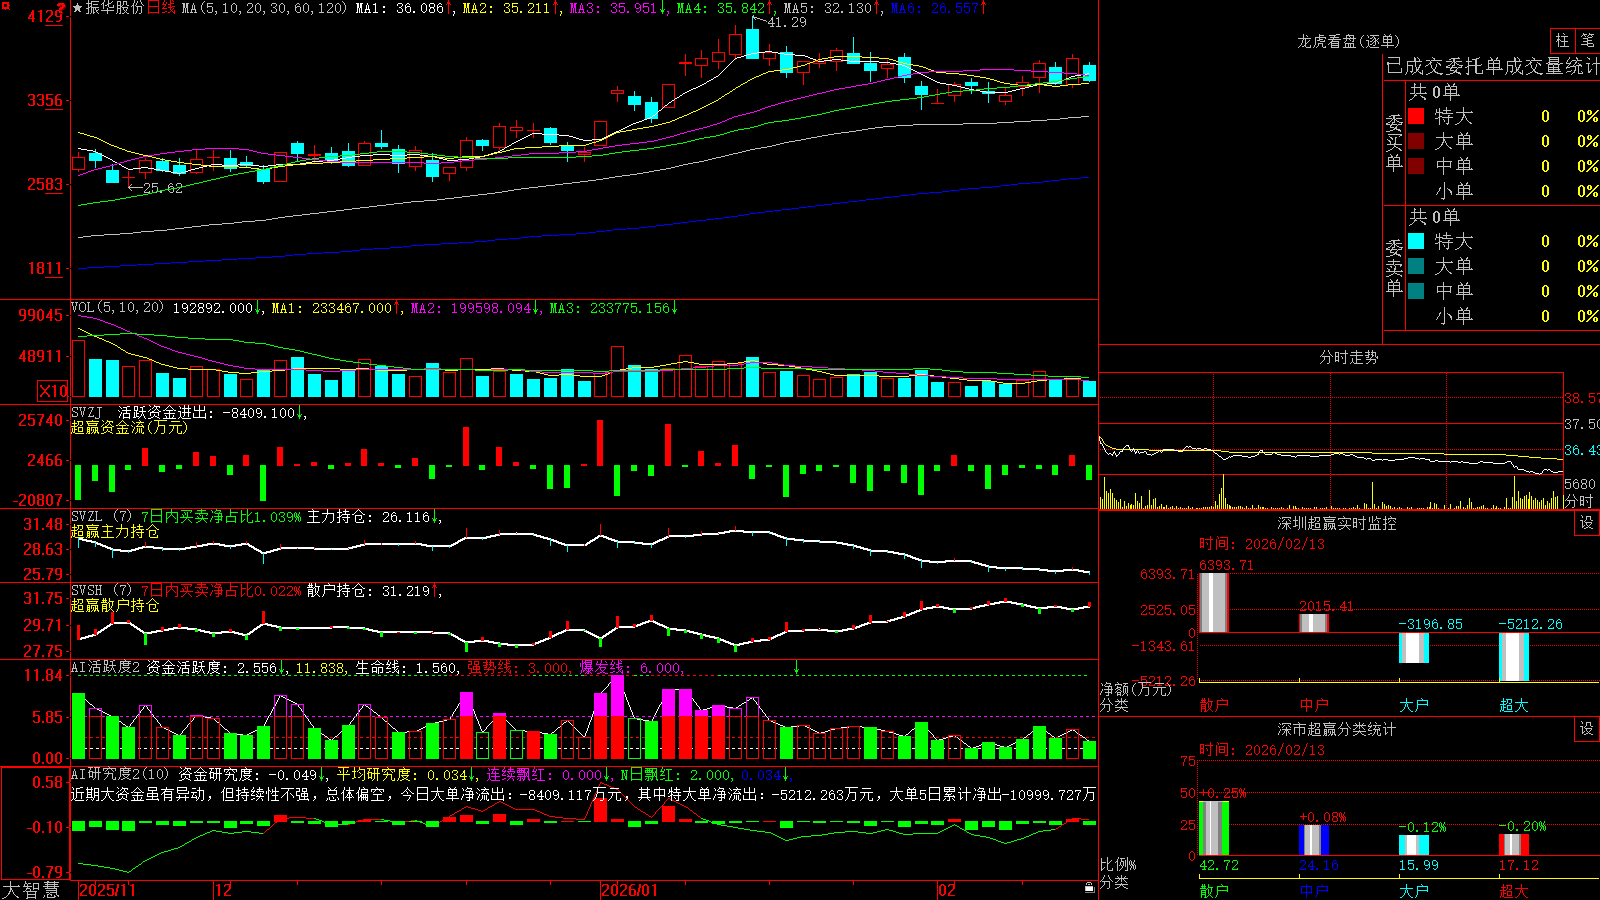
Task: Click 超赢主力持仓 yellow label
Action: [115, 531]
